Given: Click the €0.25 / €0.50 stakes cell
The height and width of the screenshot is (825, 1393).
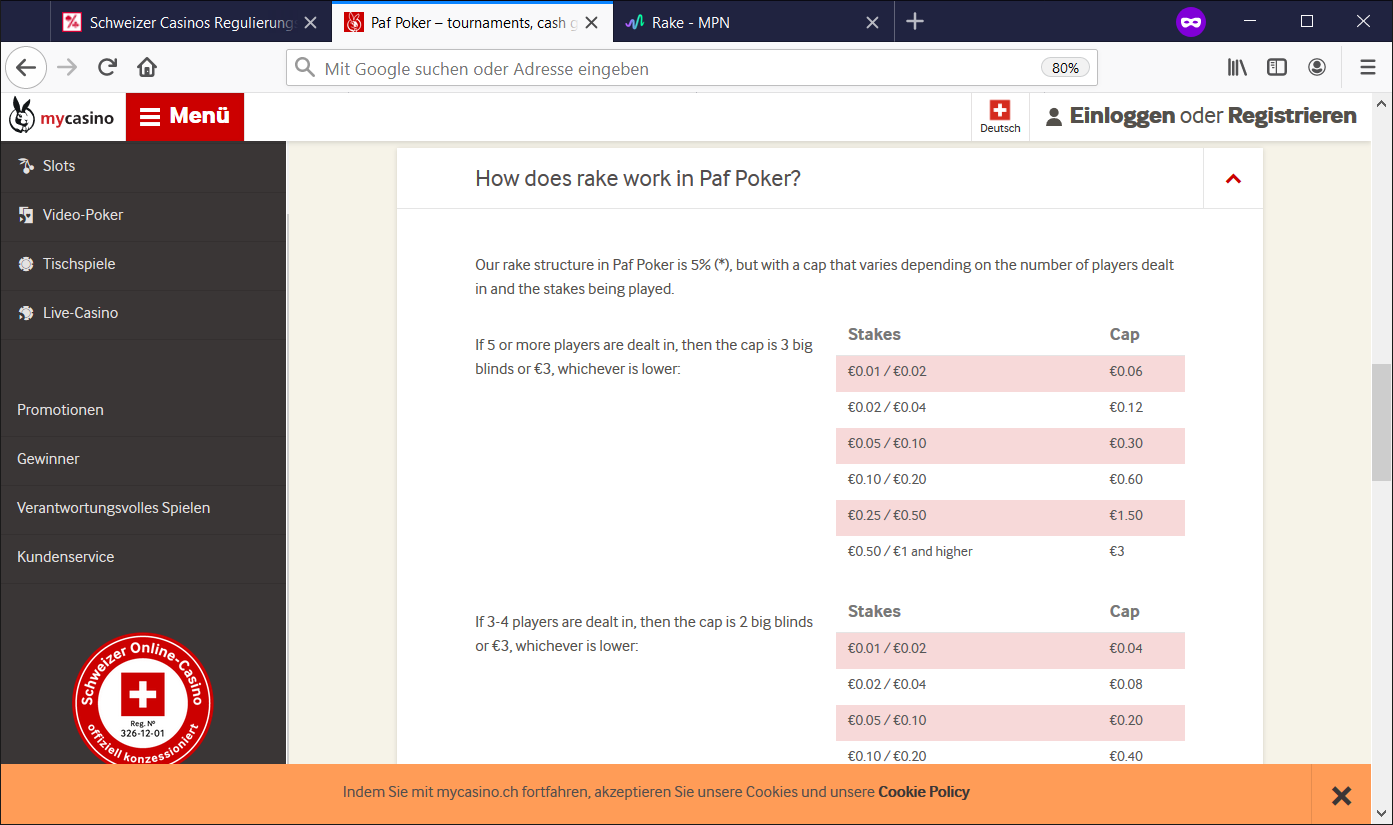Looking at the screenshot, I should (x=887, y=515).
